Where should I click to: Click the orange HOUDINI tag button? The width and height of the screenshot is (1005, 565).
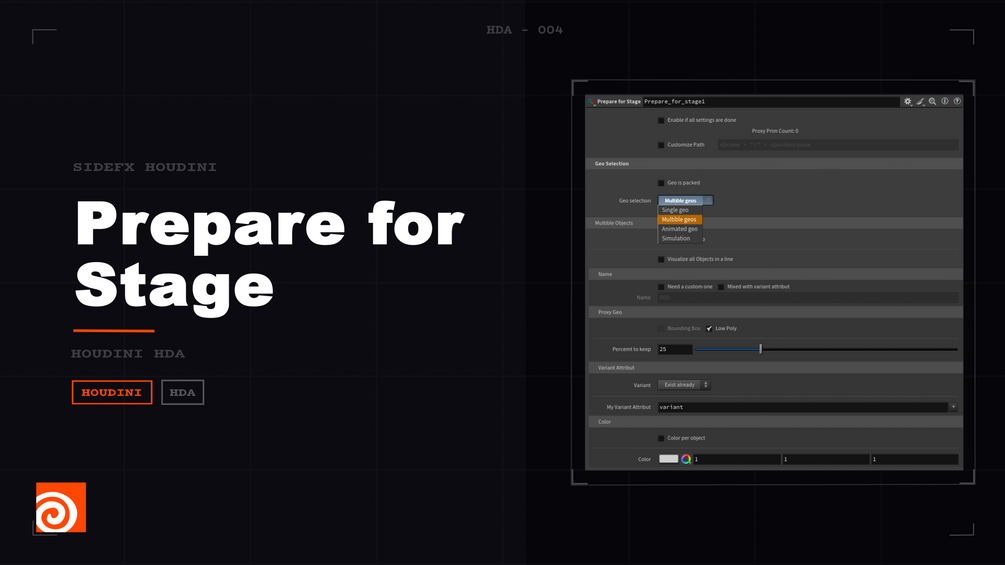tap(112, 393)
